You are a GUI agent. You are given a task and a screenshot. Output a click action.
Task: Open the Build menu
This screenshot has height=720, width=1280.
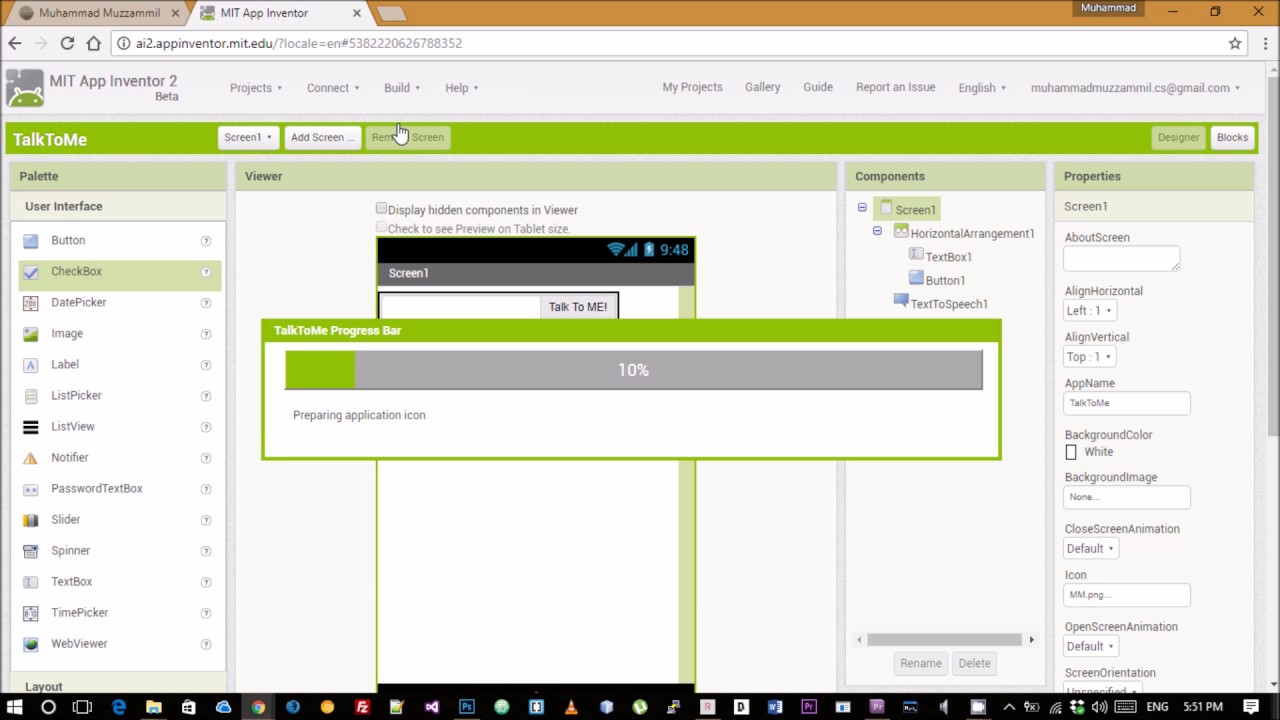click(x=400, y=87)
